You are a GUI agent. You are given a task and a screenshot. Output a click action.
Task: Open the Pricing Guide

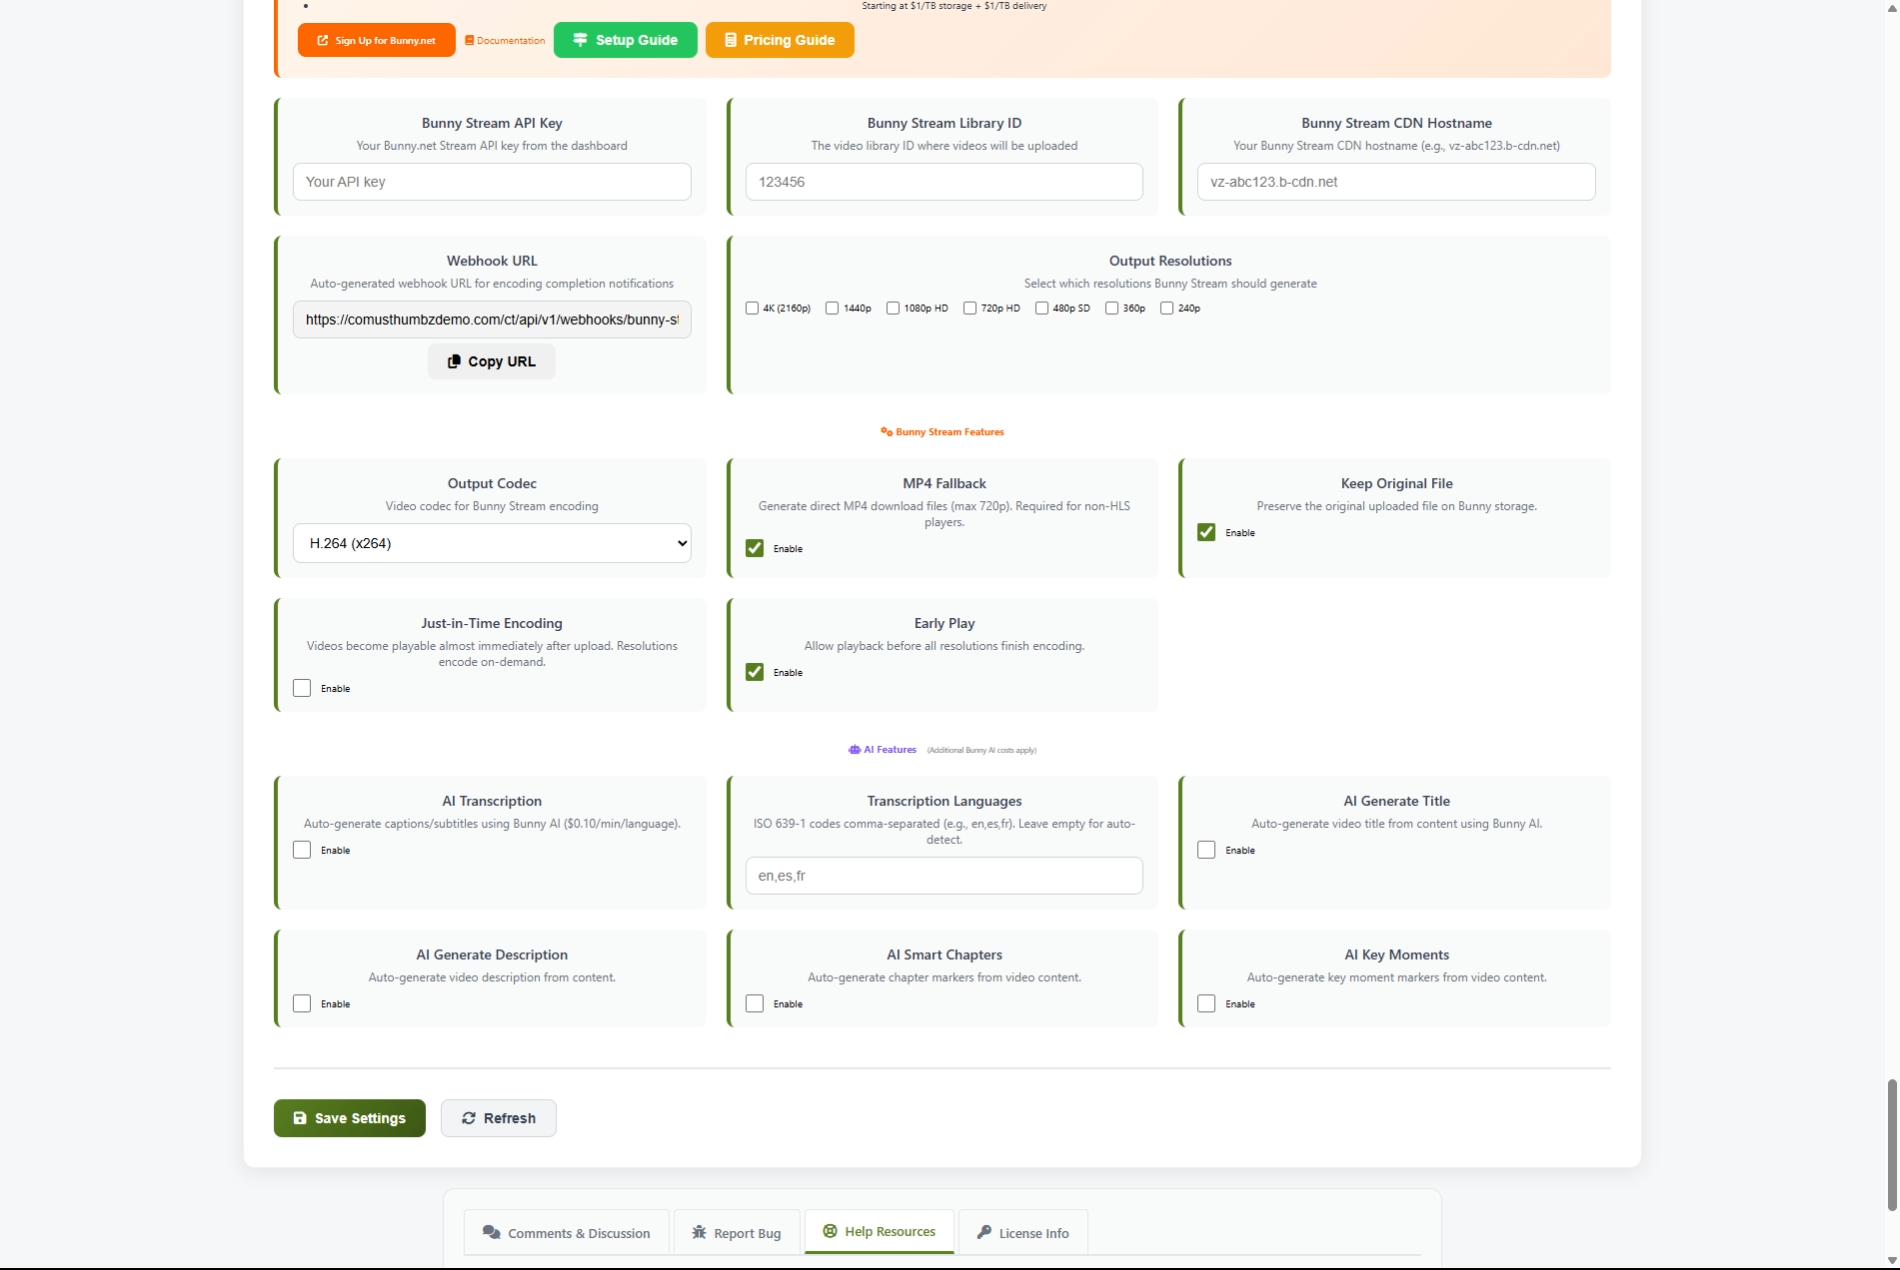(779, 40)
